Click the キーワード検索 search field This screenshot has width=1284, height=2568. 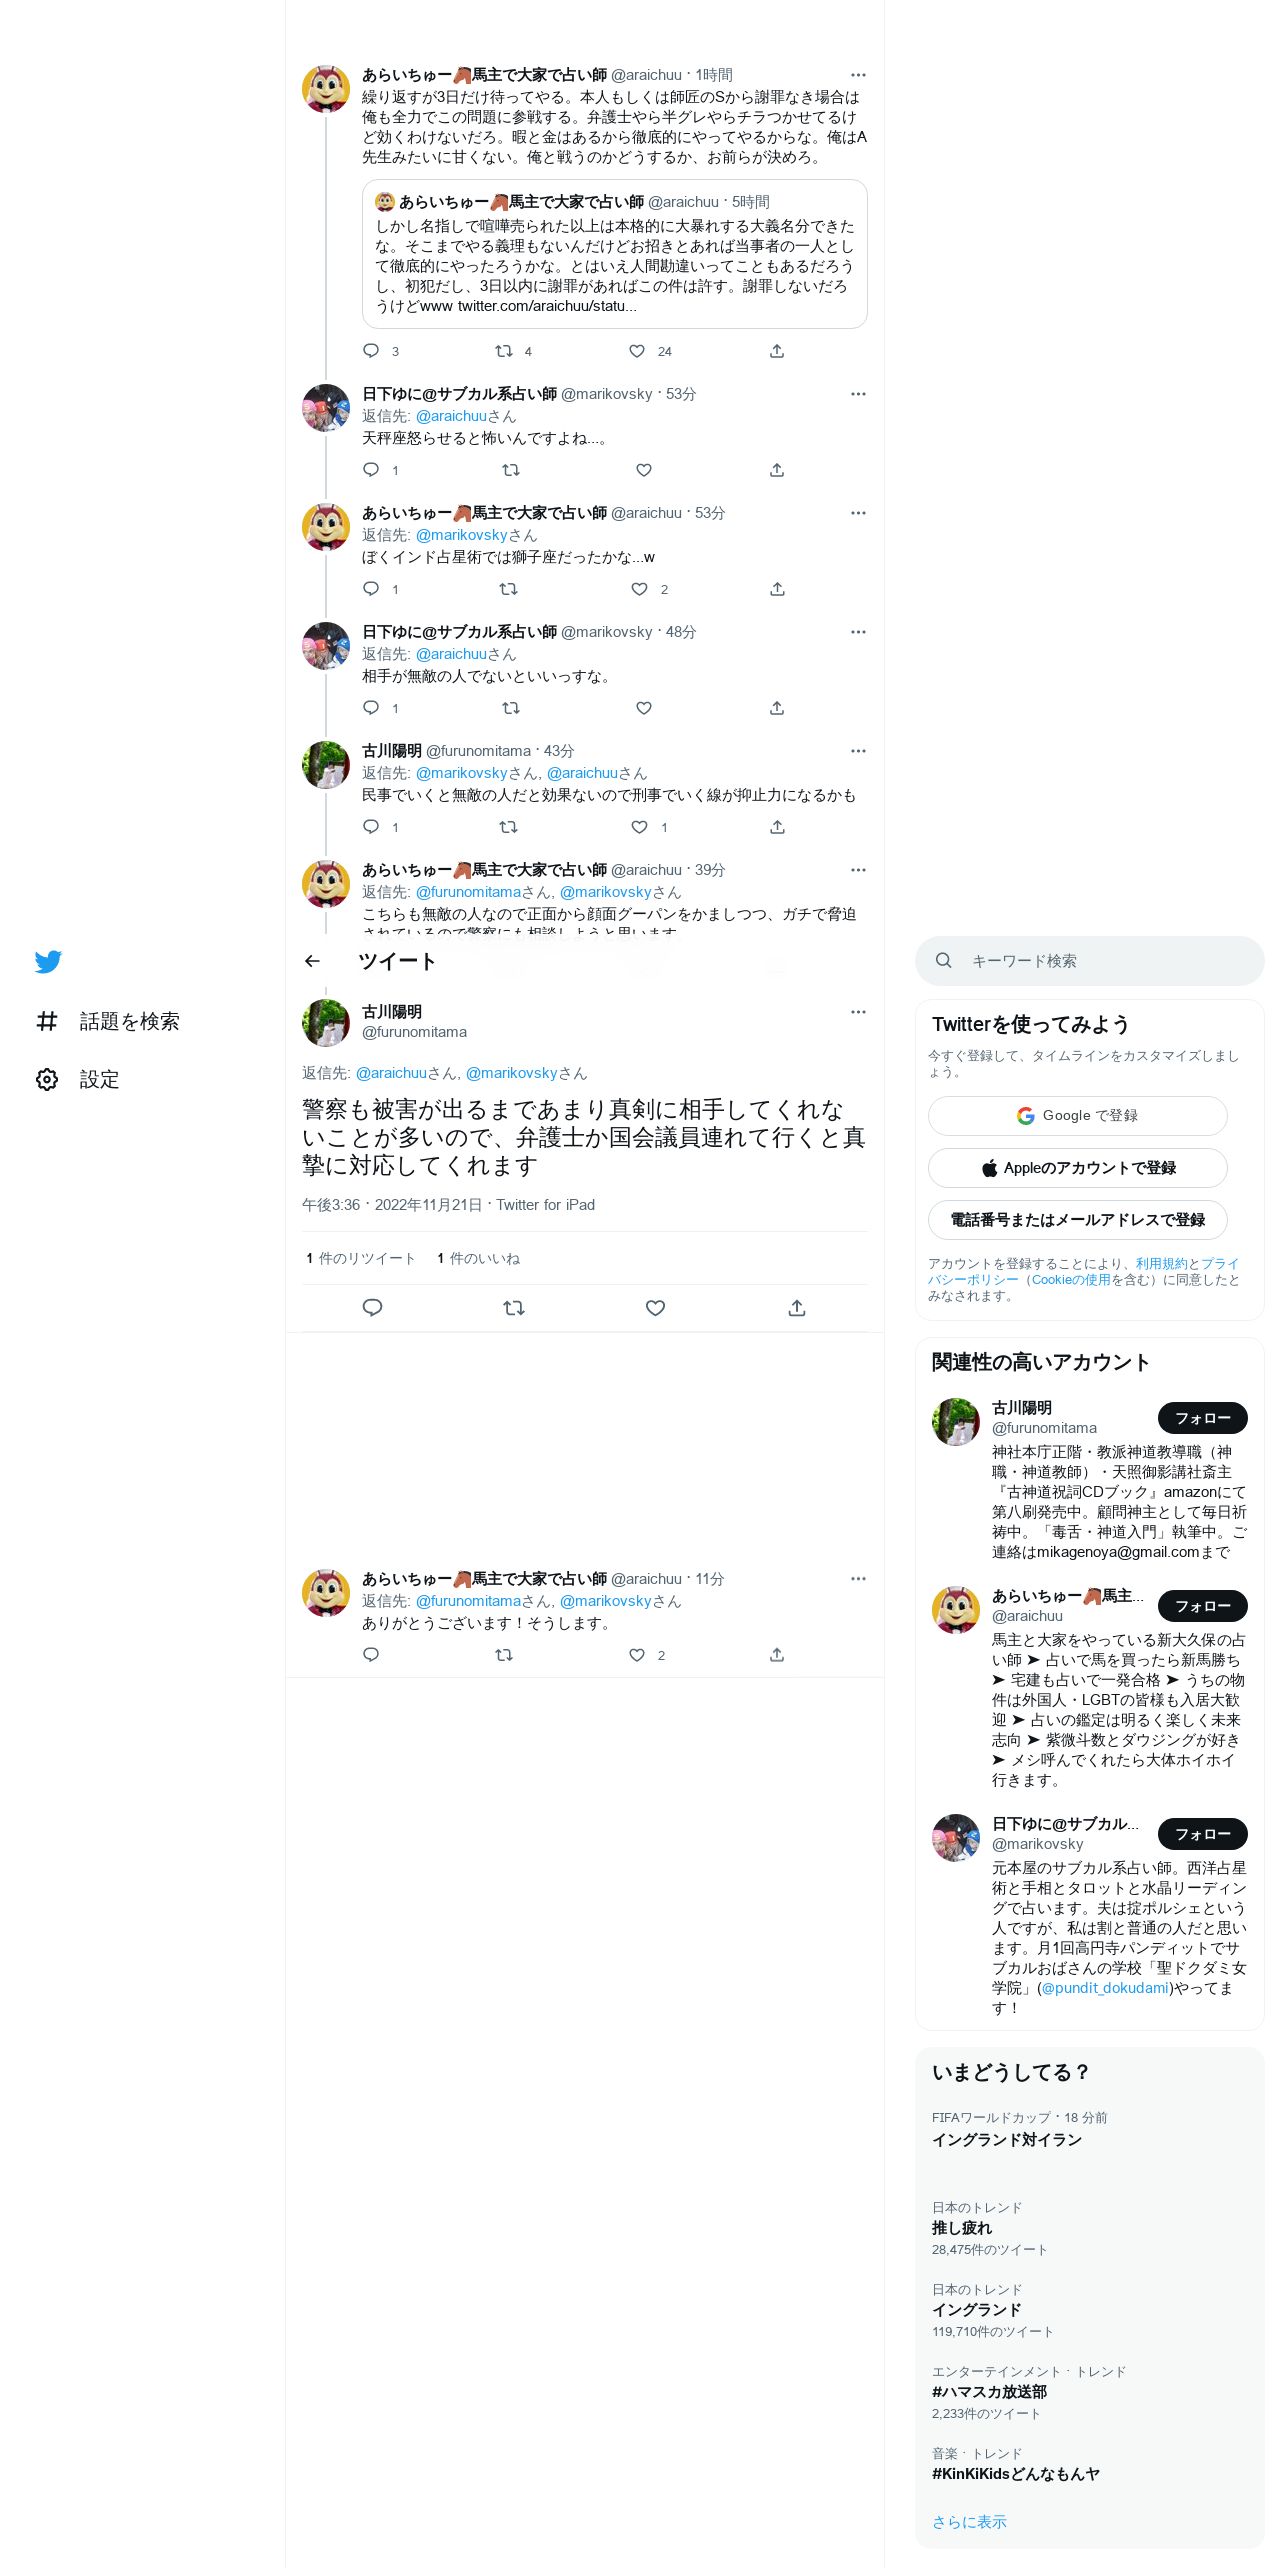click(x=1089, y=961)
